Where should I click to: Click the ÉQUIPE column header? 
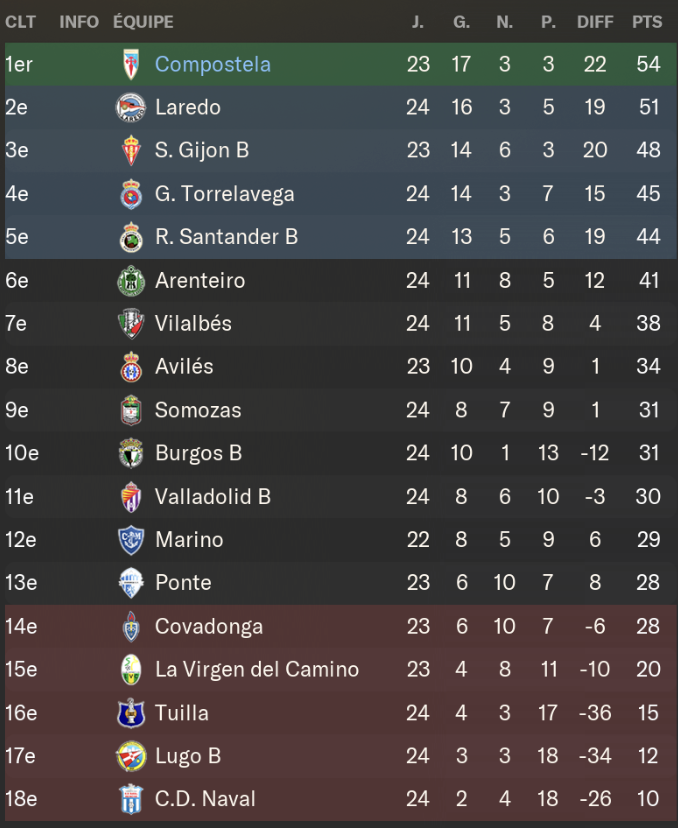143,22
